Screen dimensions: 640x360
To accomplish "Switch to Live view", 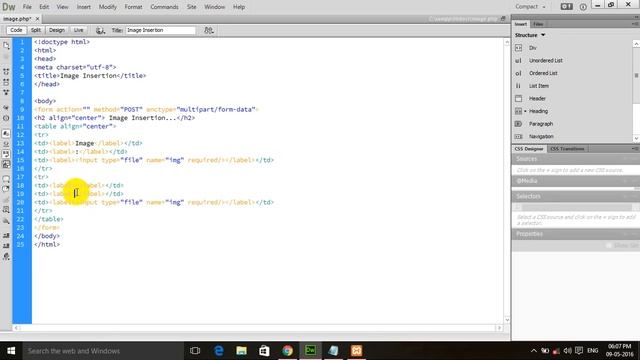I will [78, 30].
